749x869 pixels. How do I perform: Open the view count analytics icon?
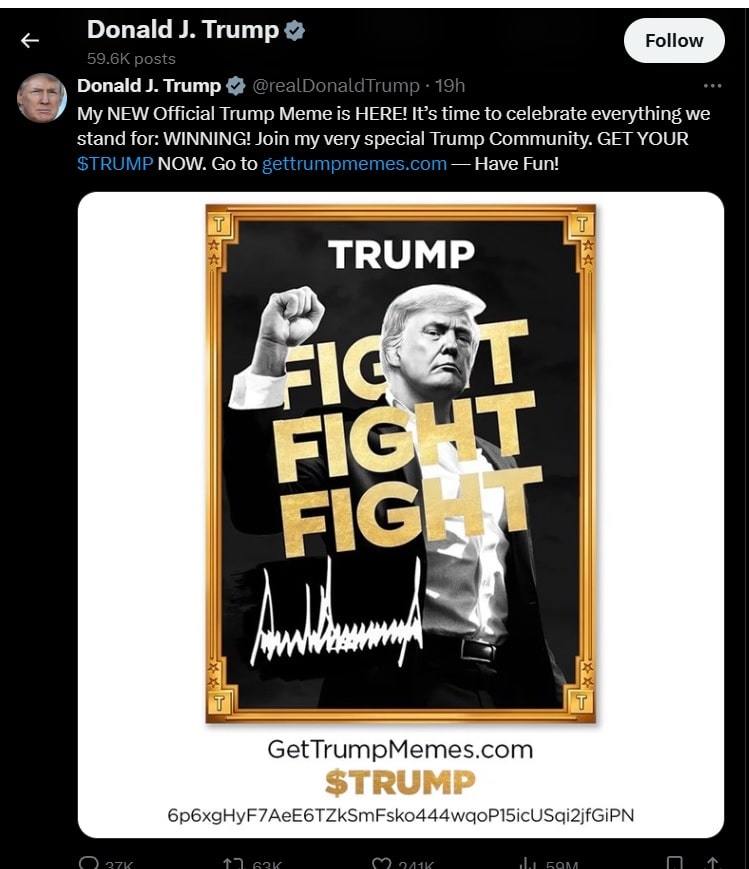tap(527, 863)
